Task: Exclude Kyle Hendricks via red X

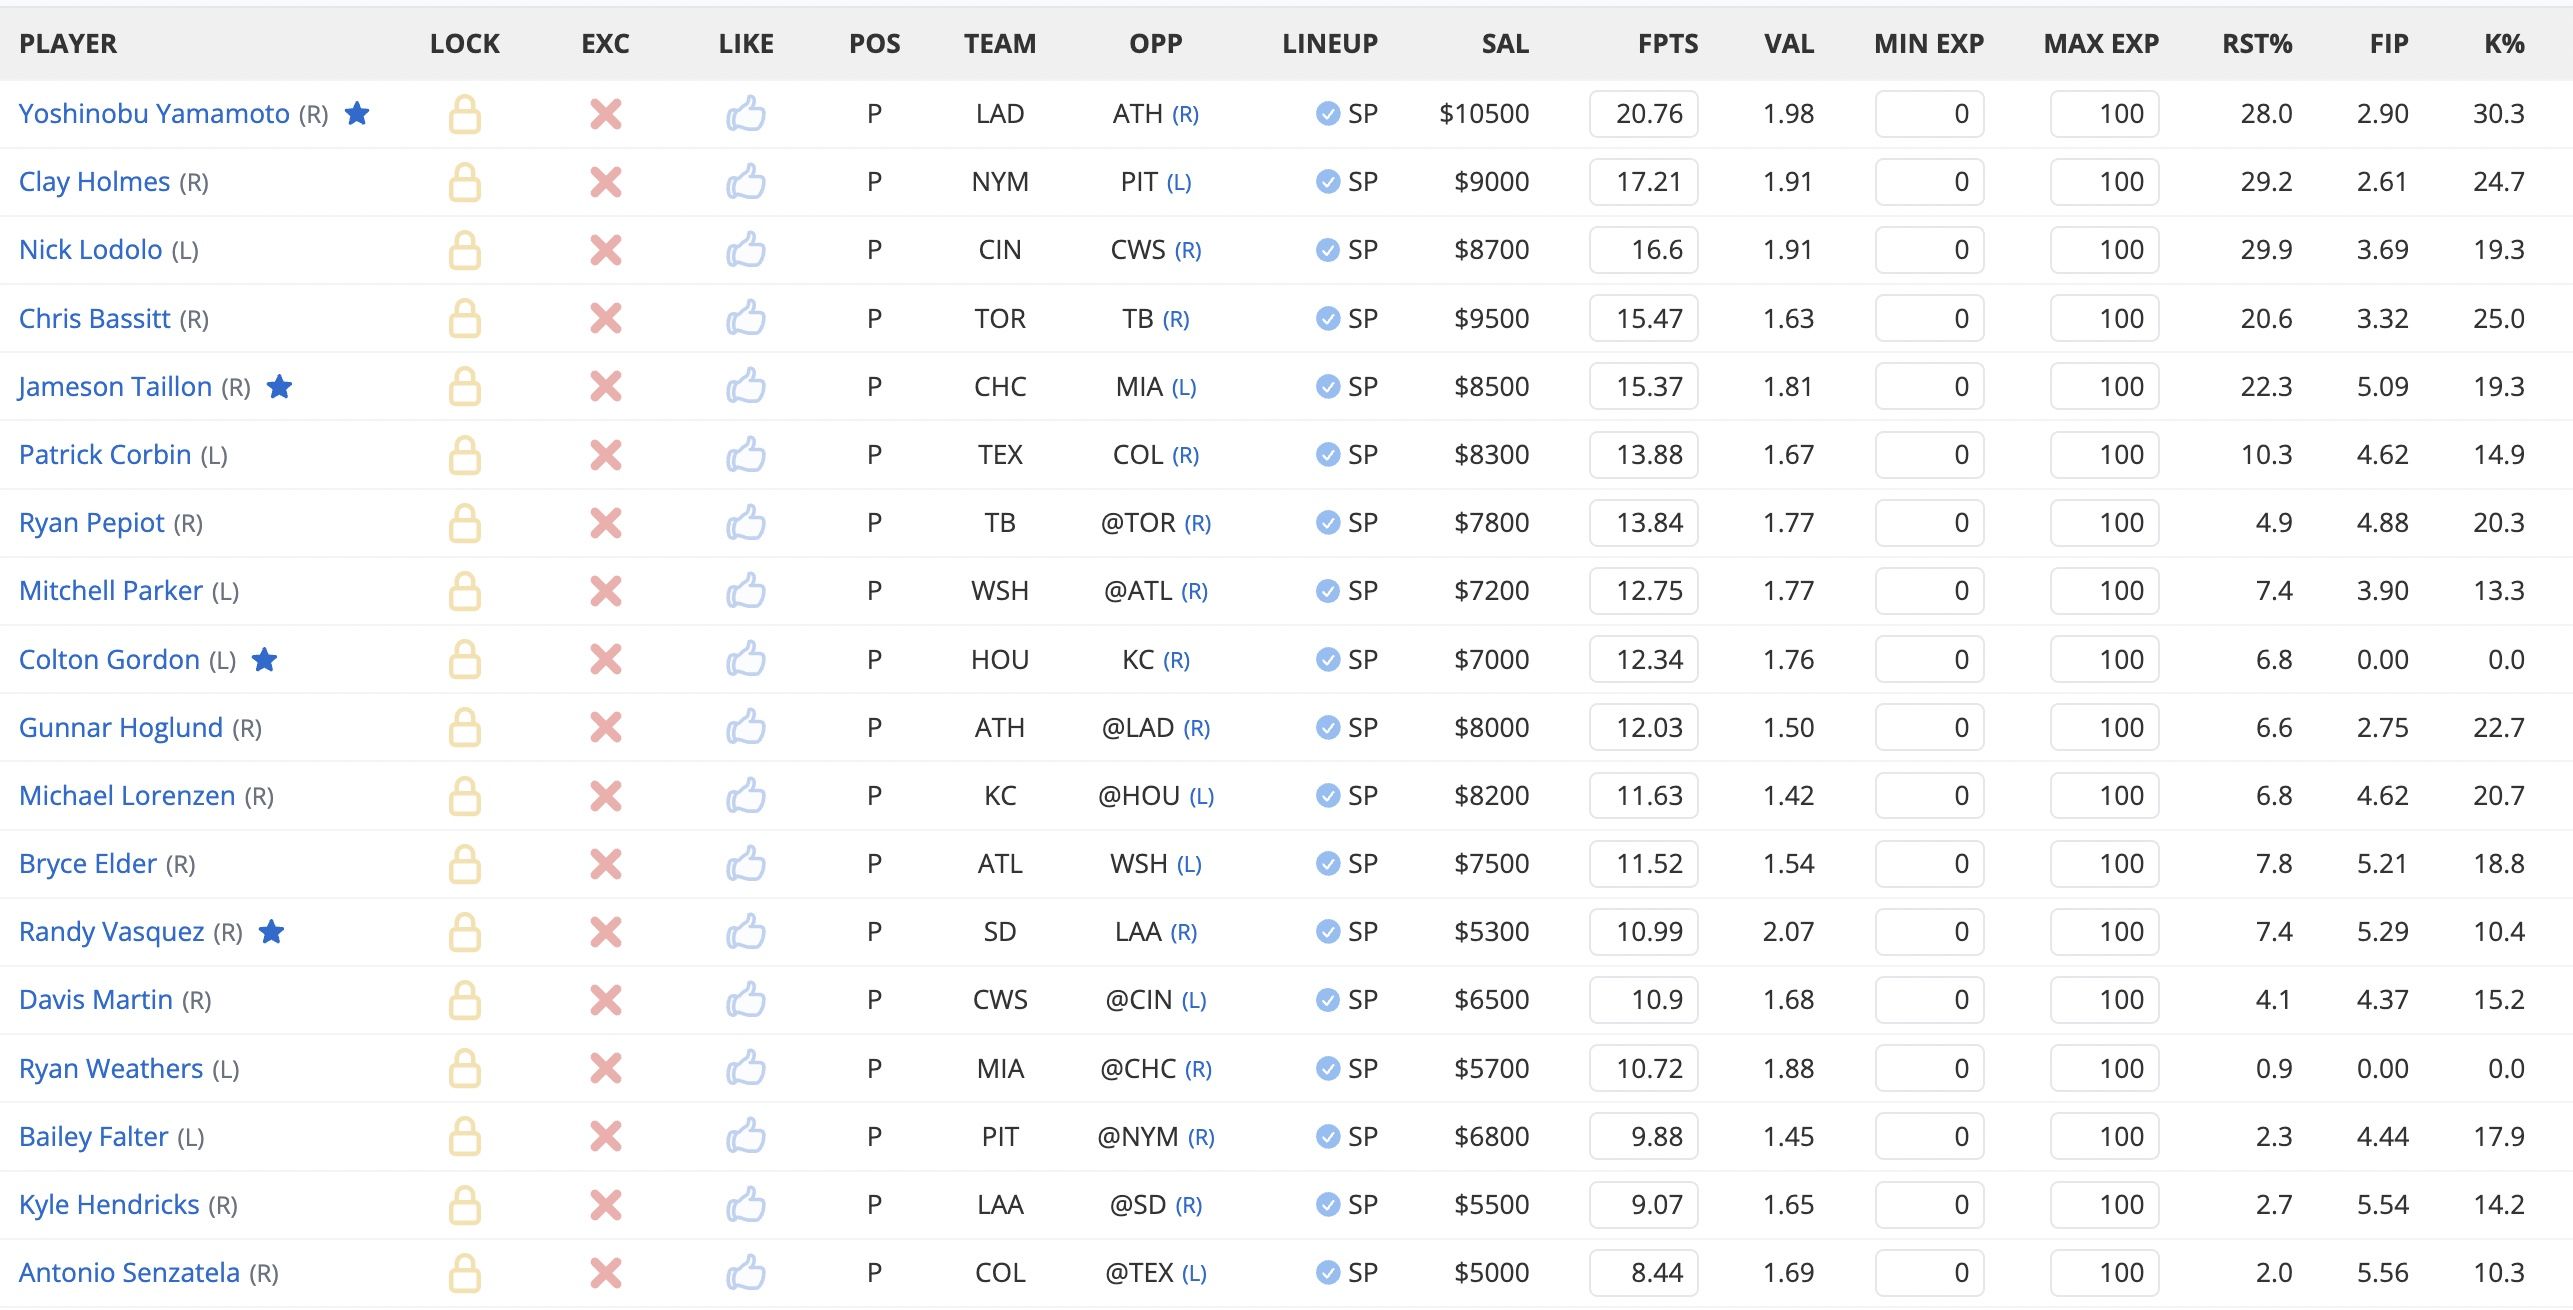Action: pyautogui.click(x=605, y=1205)
